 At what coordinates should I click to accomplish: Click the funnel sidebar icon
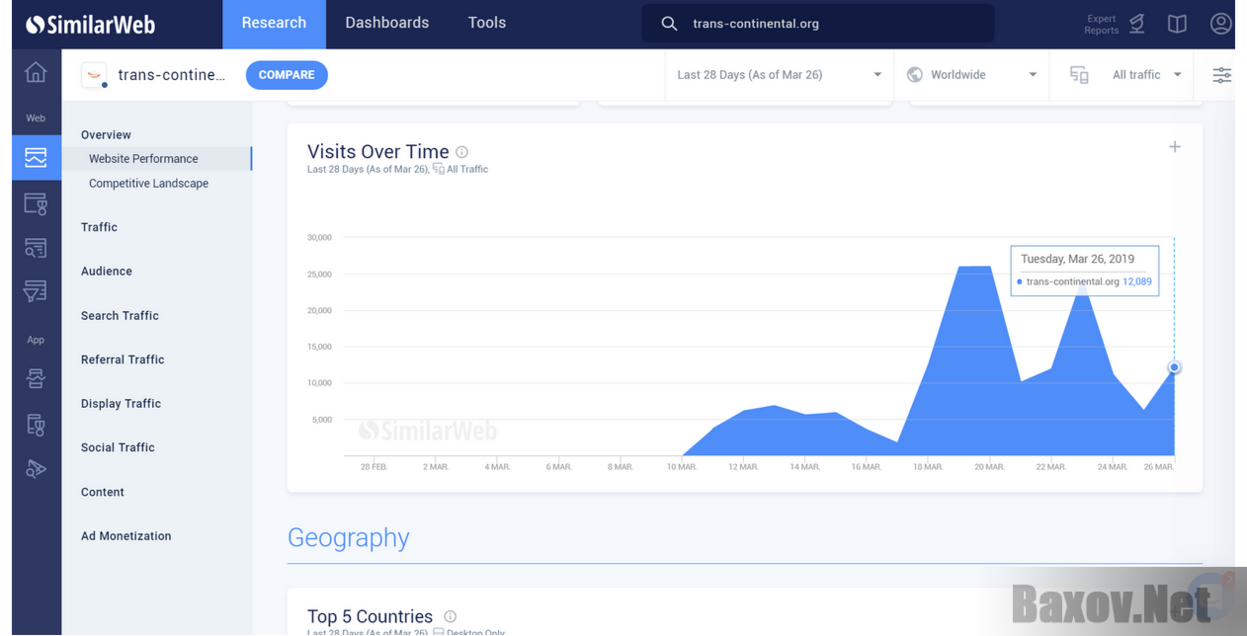[x=36, y=291]
